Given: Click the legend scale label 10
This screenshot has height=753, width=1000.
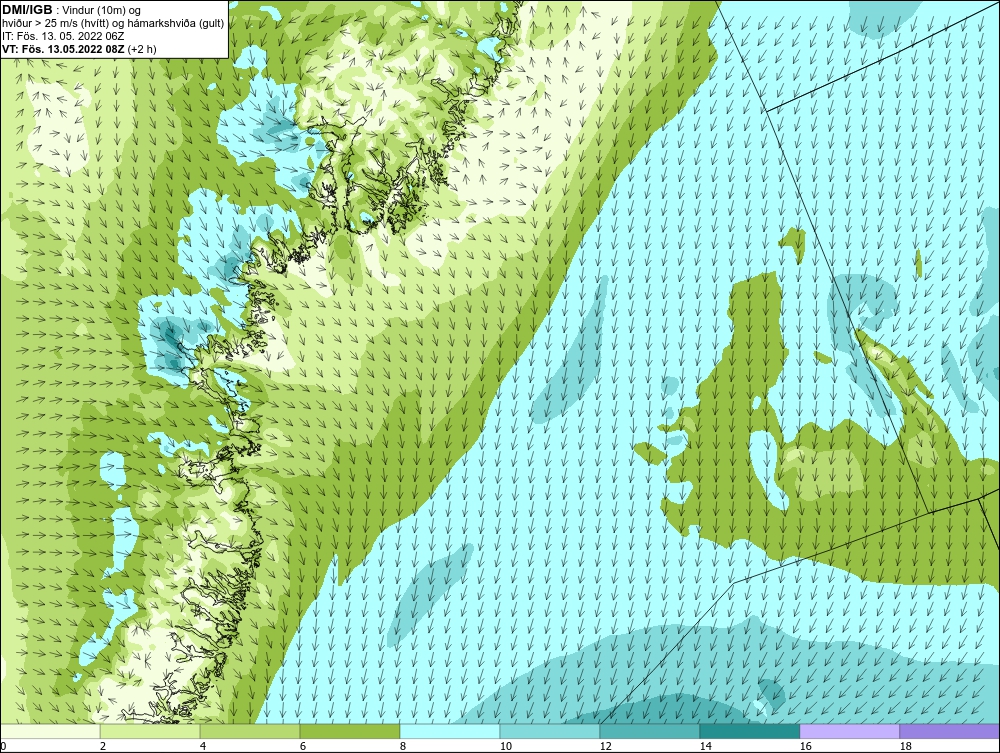Looking at the screenshot, I should click(505, 746).
